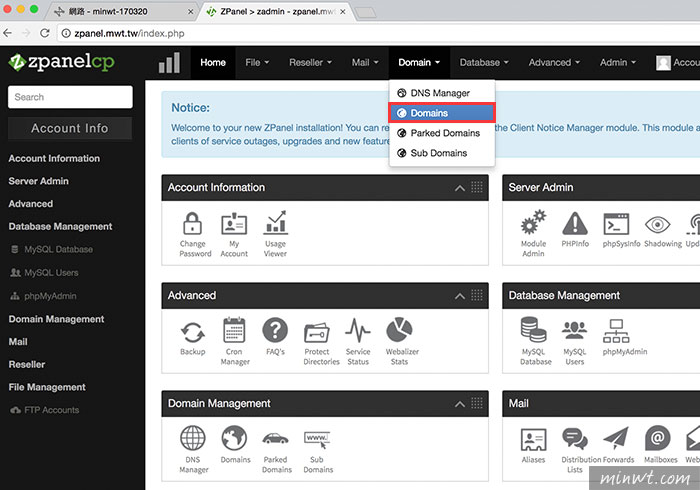Image resolution: width=700 pixels, height=490 pixels.
Task: Open Database Management in sidebar
Action: pyautogui.click(x=60, y=227)
